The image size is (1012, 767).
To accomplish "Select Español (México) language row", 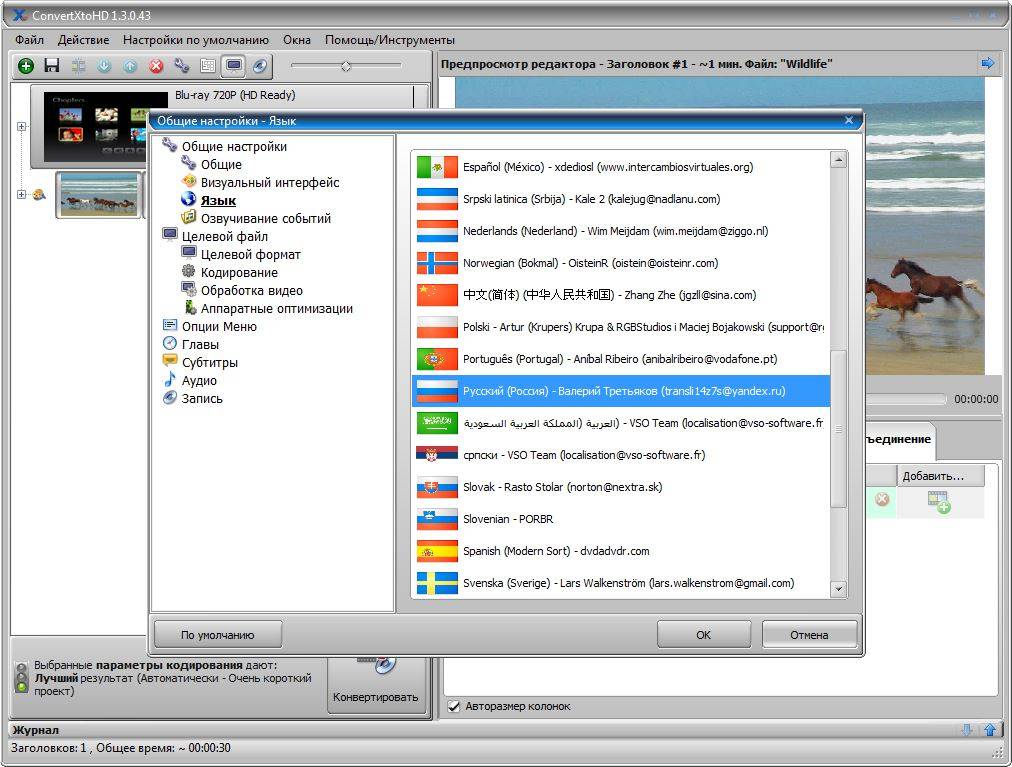I will click(621, 167).
